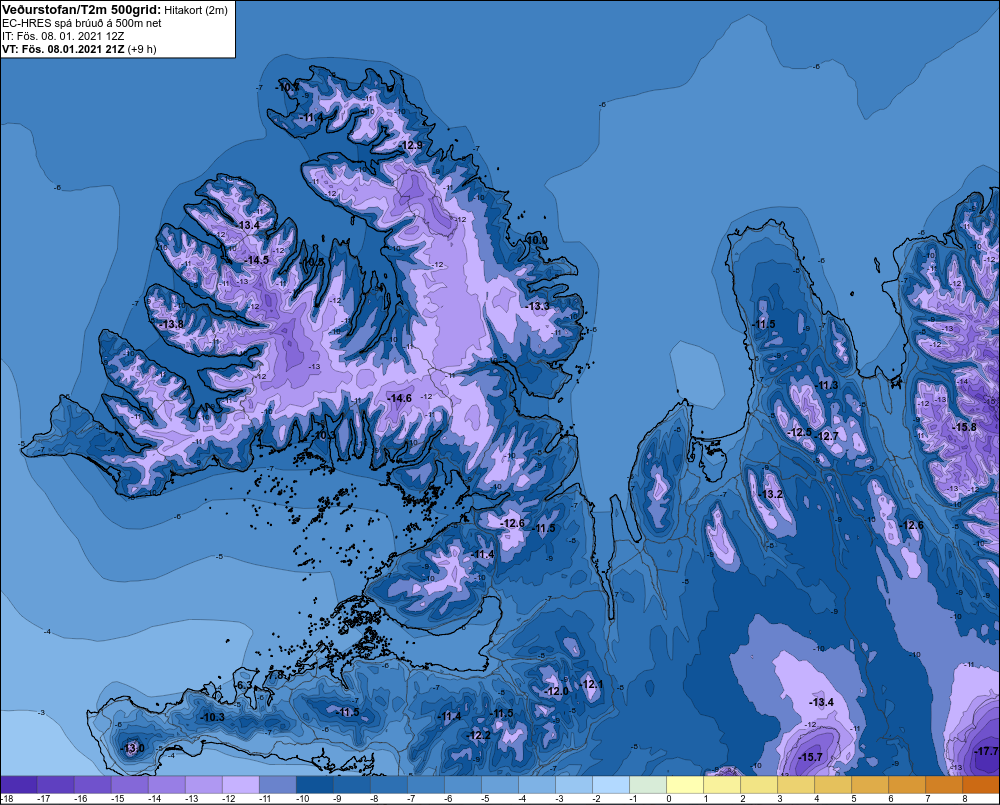Click the -12.7 temperature label on the map
The height and width of the screenshot is (805, 1000).
[827, 436]
